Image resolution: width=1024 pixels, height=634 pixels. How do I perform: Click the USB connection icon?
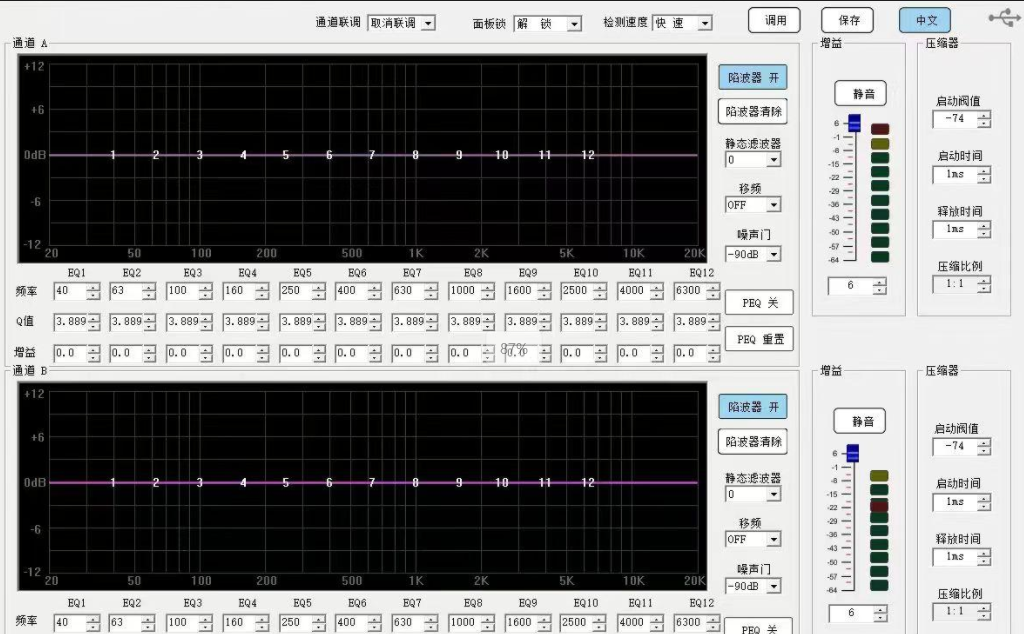point(1004,18)
